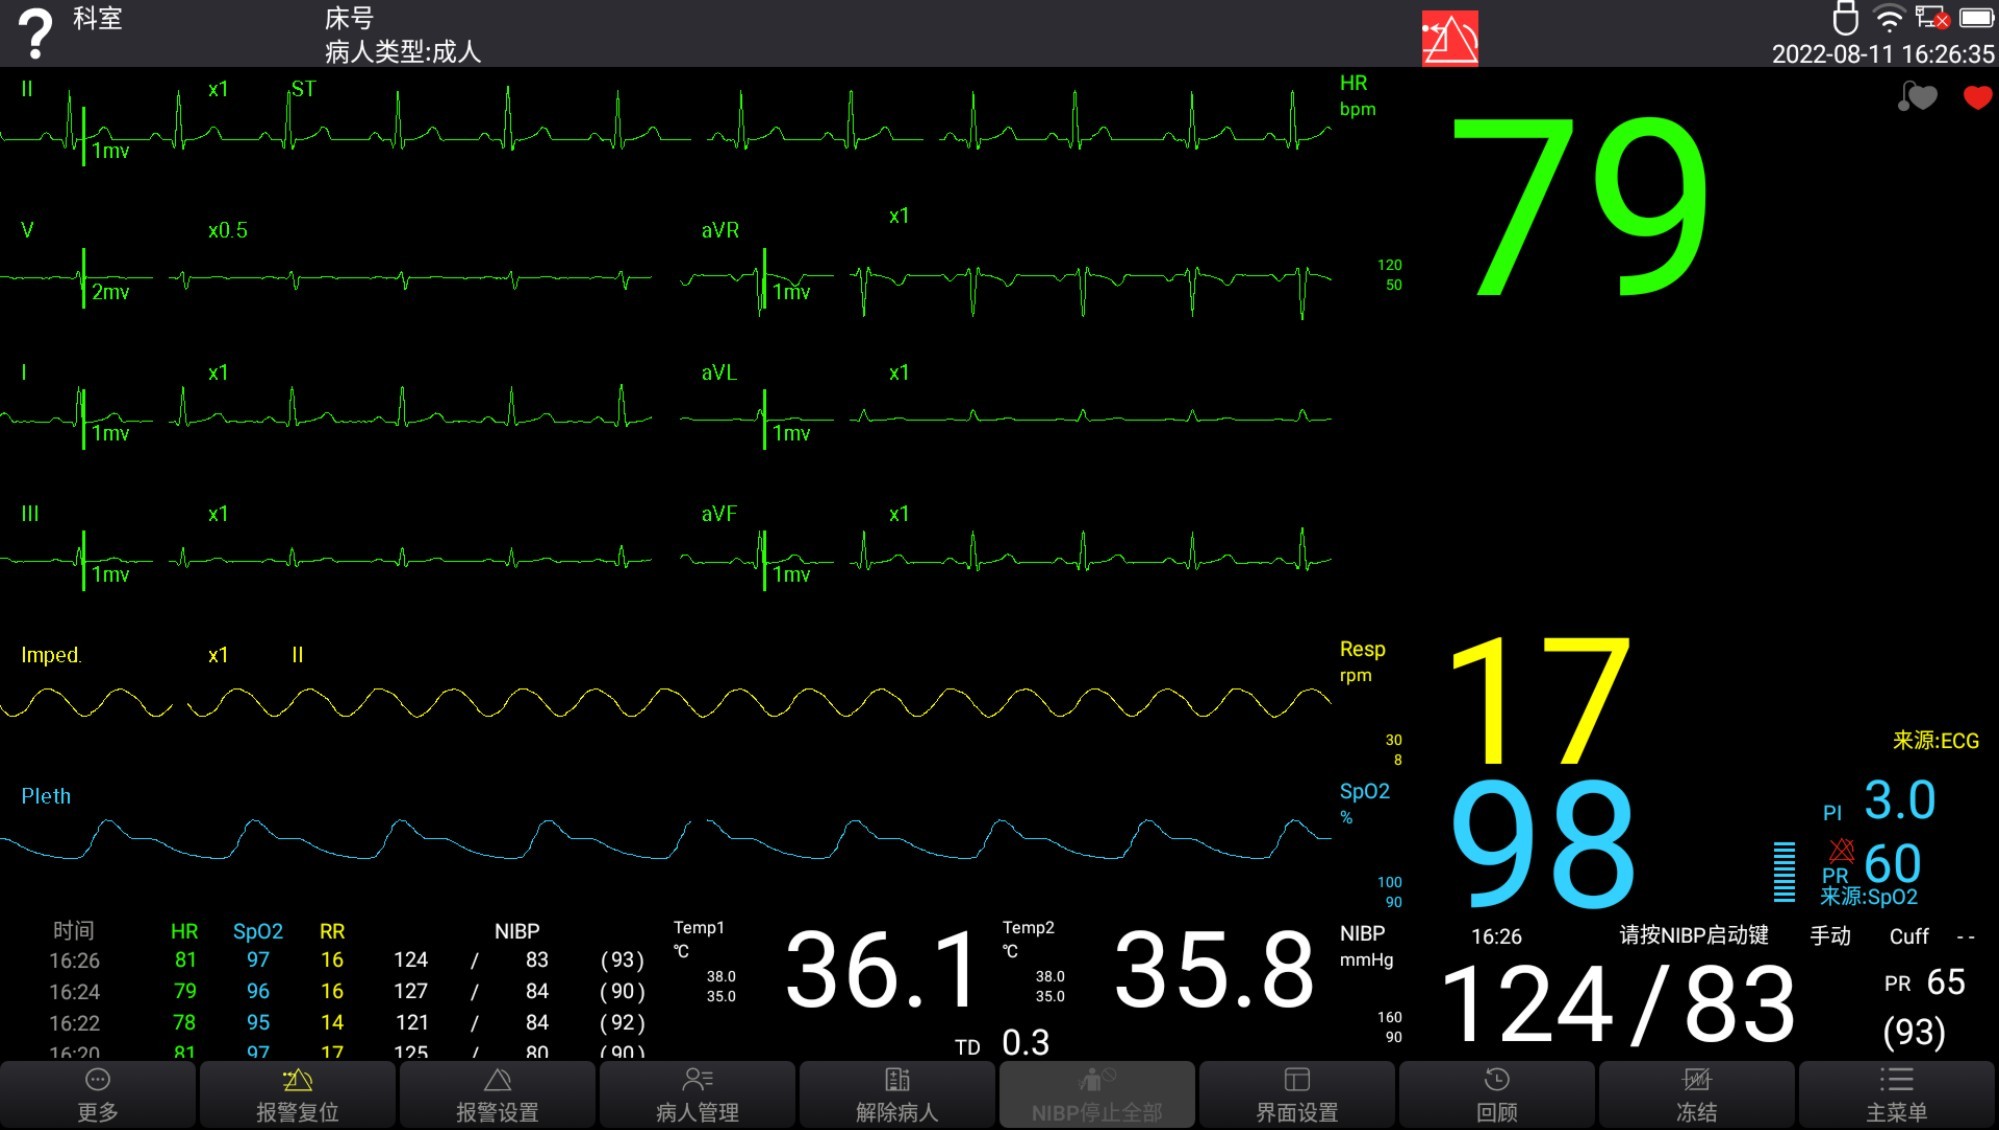Click the network disconnected icon
The image size is (1999, 1130).
tap(1931, 18)
